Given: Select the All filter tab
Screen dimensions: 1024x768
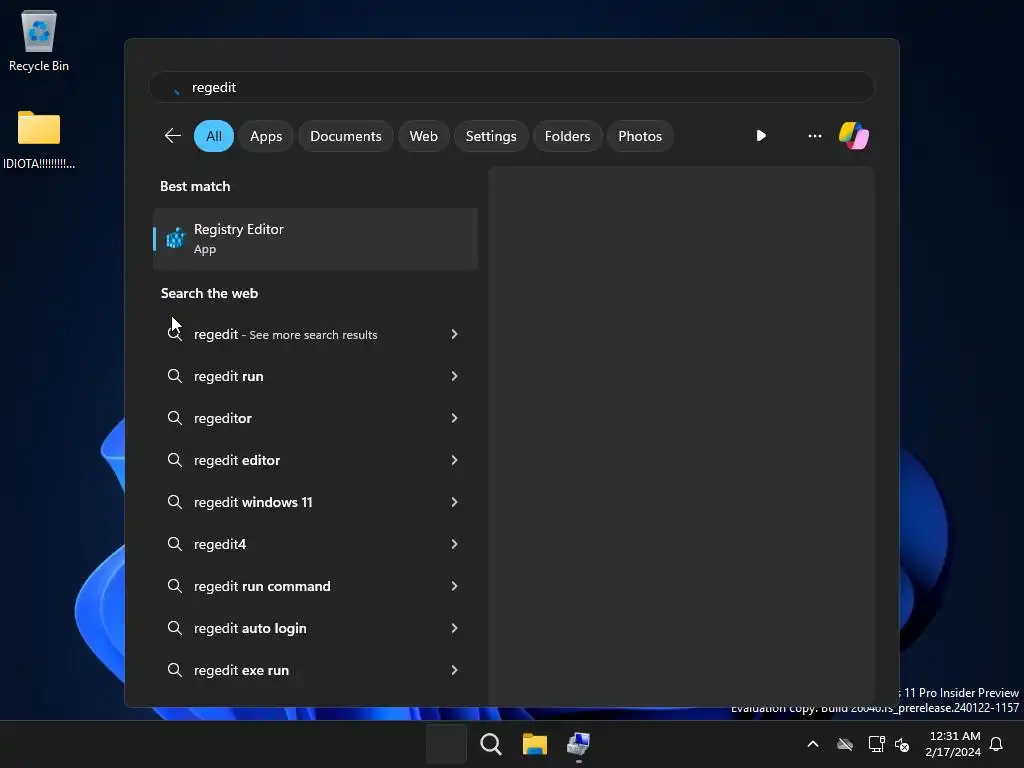Looking at the screenshot, I should [x=214, y=136].
